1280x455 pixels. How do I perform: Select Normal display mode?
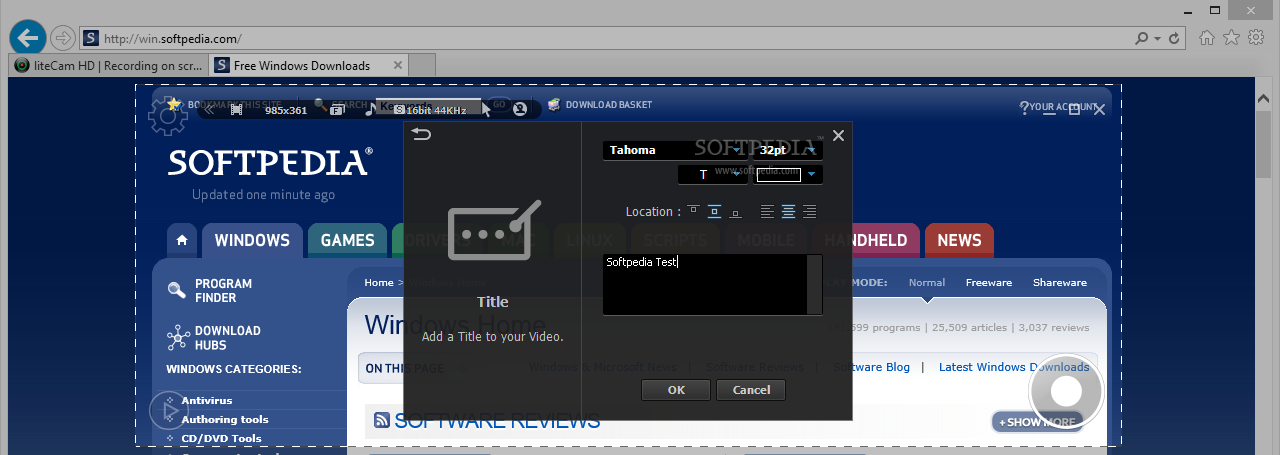(x=927, y=283)
